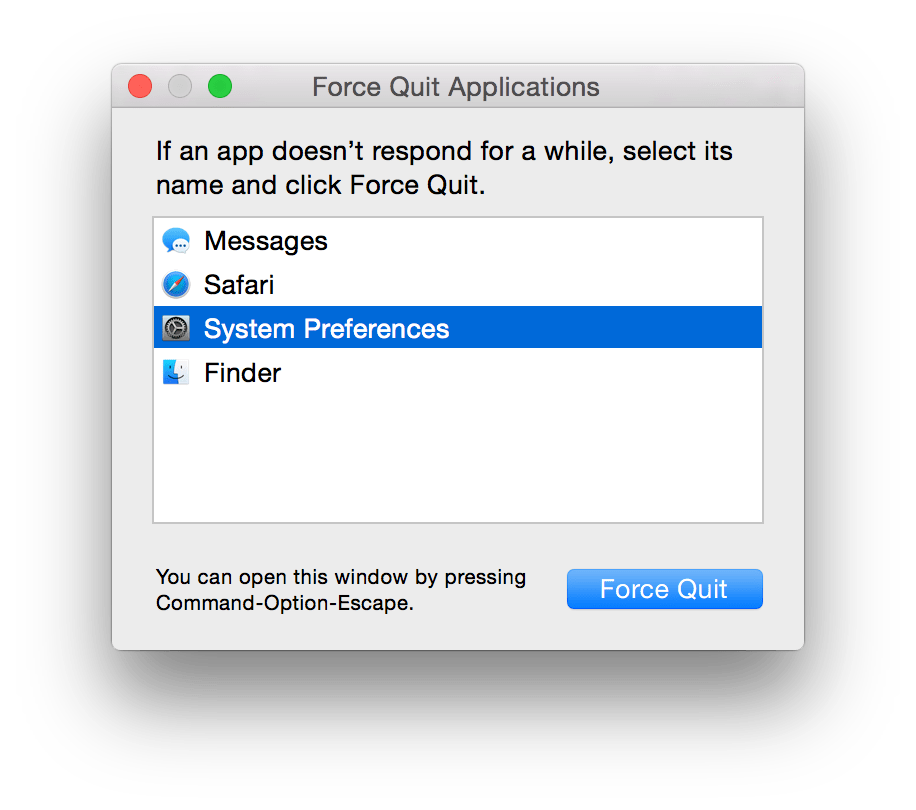Pick the Finder app name in list

pyautogui.click(x=242, y=373)
